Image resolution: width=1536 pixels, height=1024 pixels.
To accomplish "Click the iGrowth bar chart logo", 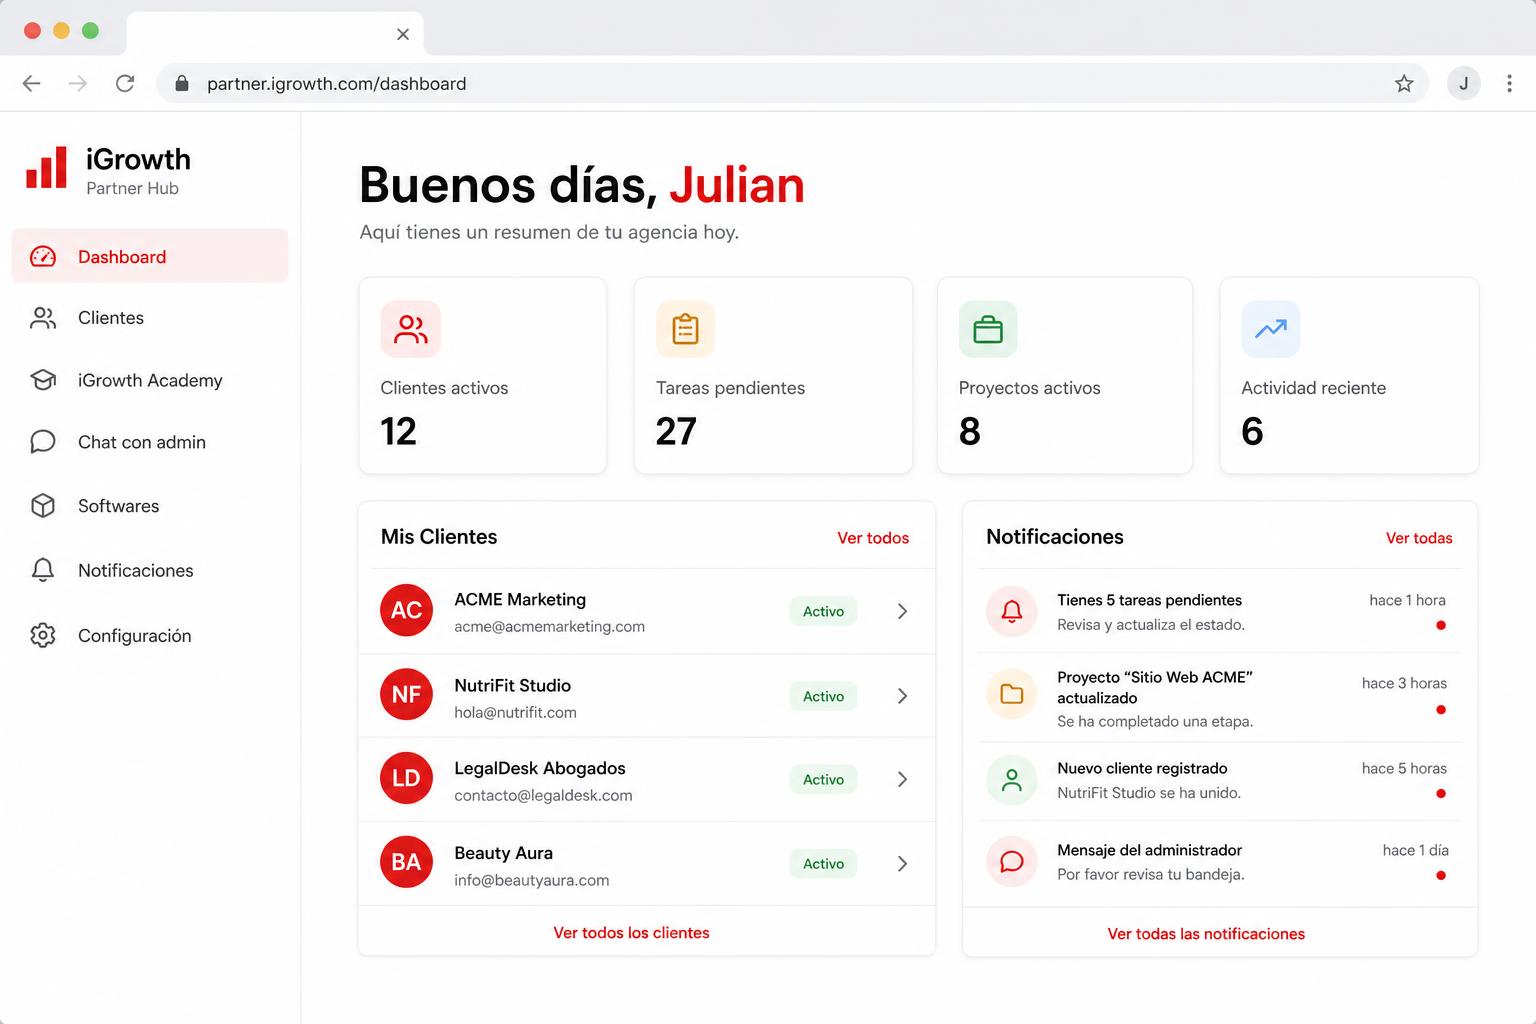I will click(46, 168).
